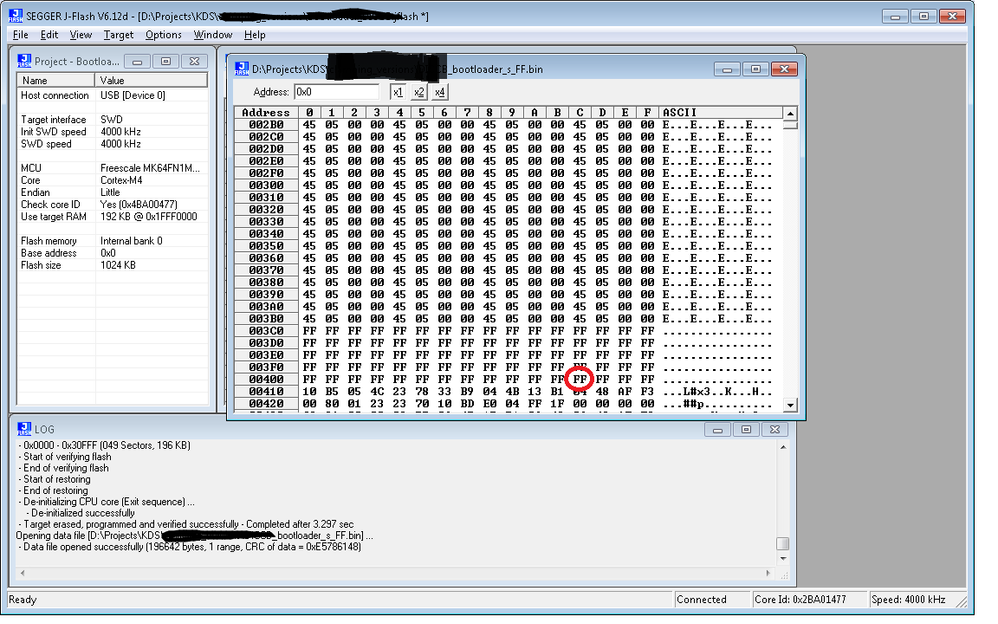The image size is (998, 624).
Task: Maximize the bin file hex window
Action: pyautogui.click(x=756, y=69)
